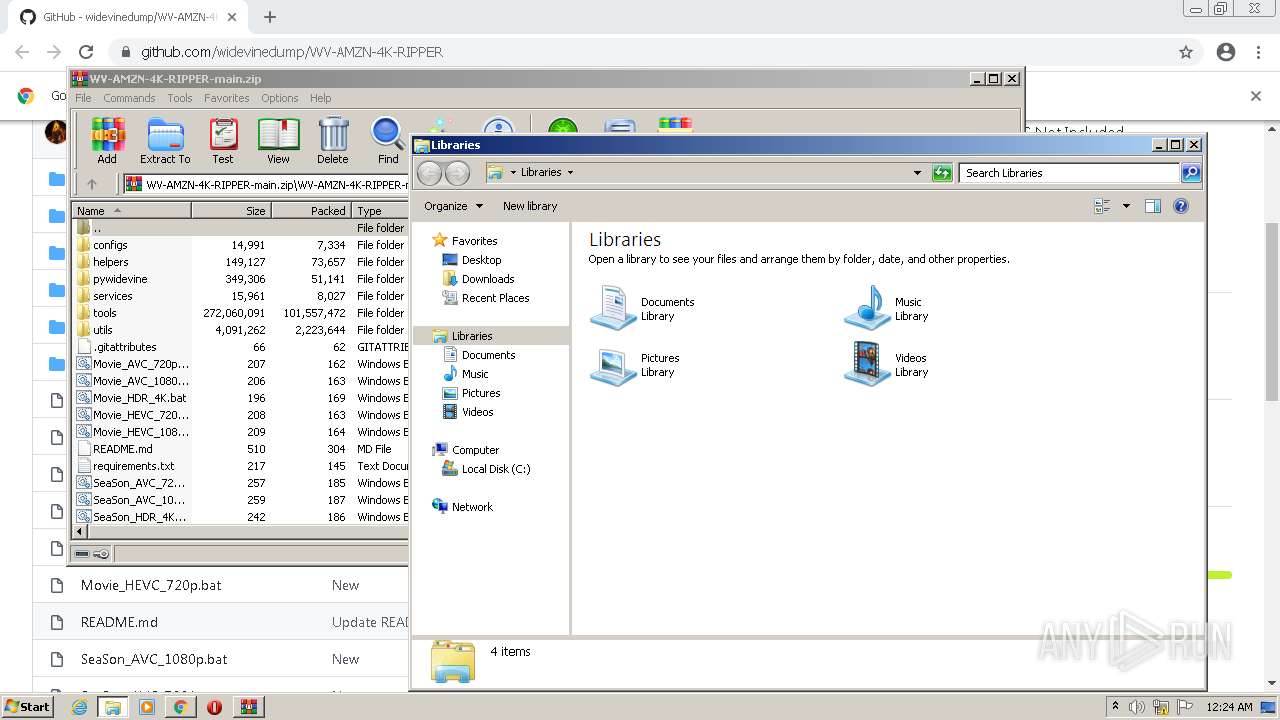
Task: Open Help in the Libraries window
Action: [1181, 206]
